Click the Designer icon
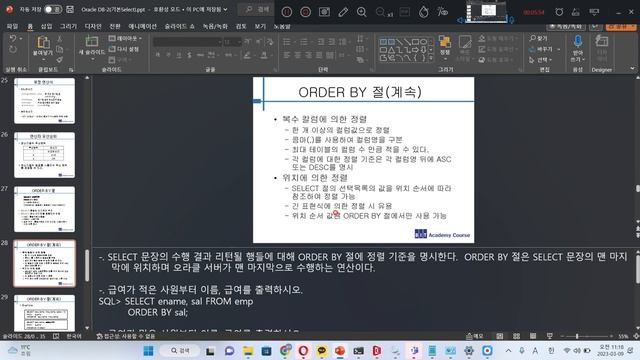The height and width of the screenshot is (360, 640). coord(602,41)
